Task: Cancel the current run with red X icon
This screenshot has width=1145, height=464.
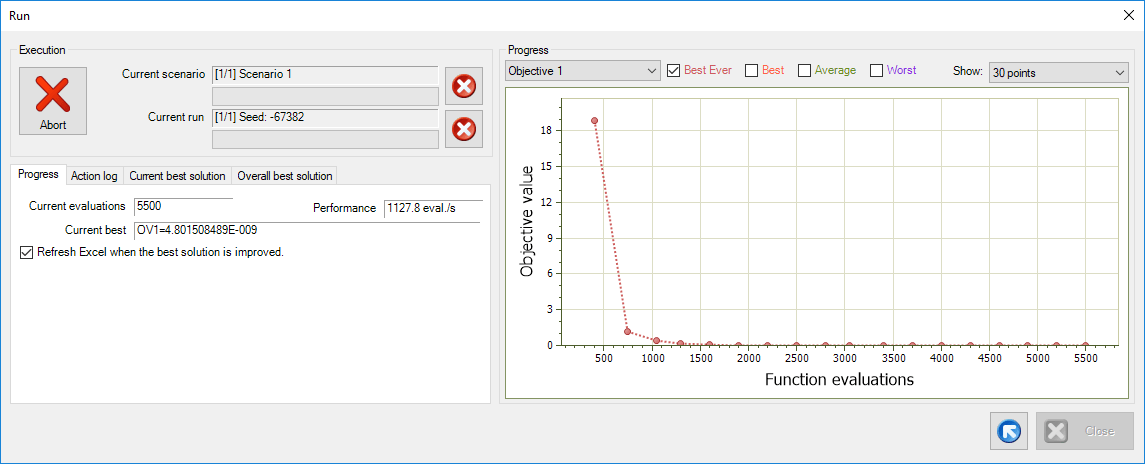Action: tap(464, 128)
